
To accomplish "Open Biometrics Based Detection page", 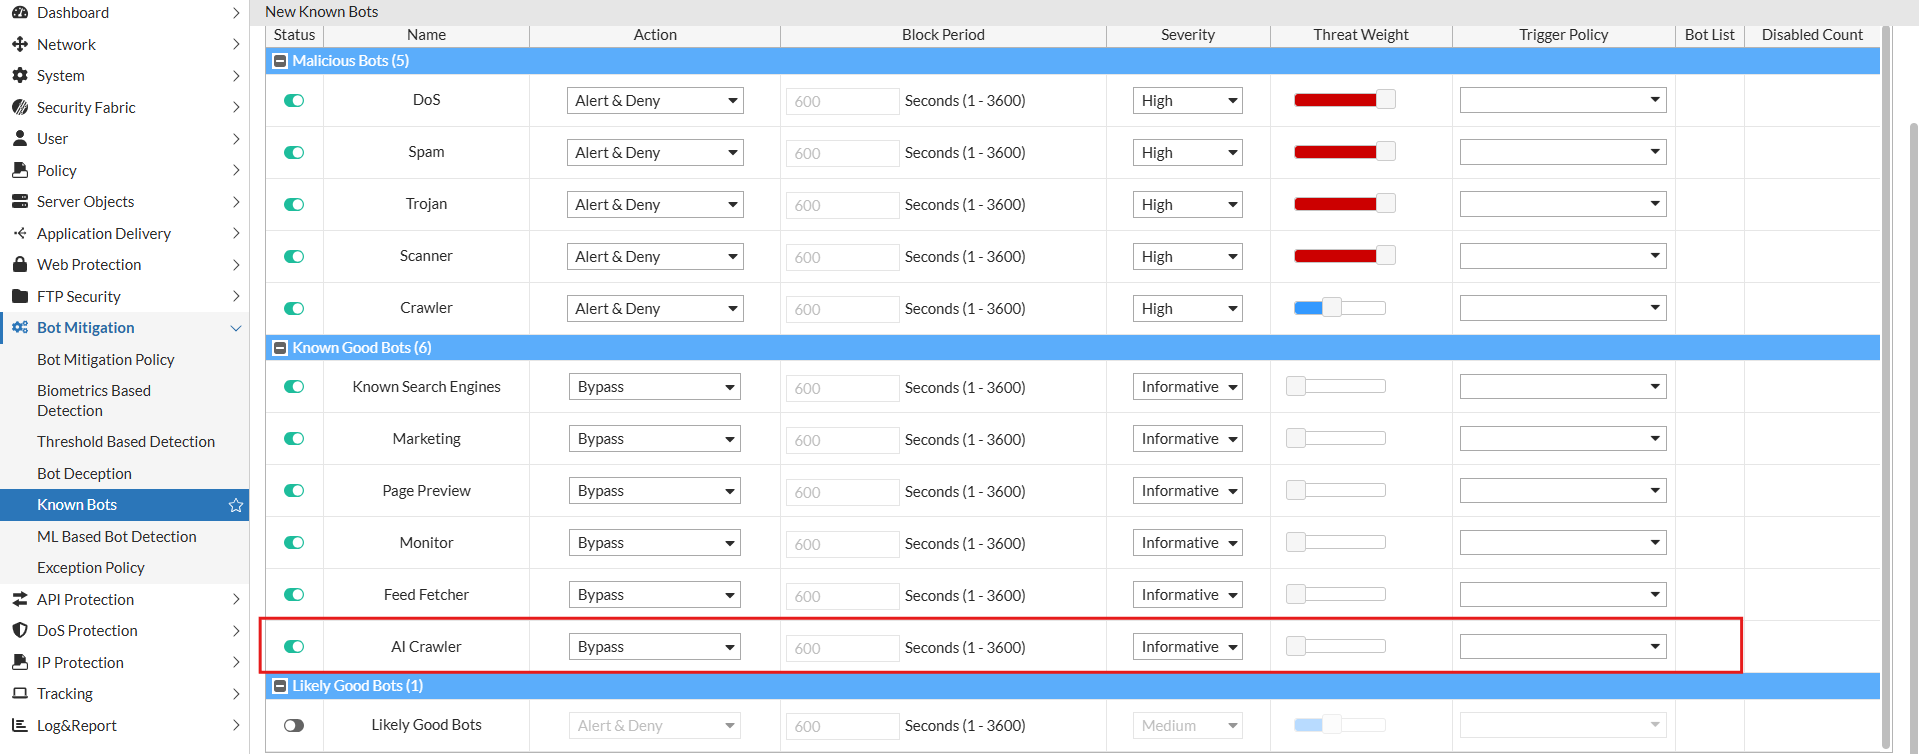I will click(x=94, y=400).
